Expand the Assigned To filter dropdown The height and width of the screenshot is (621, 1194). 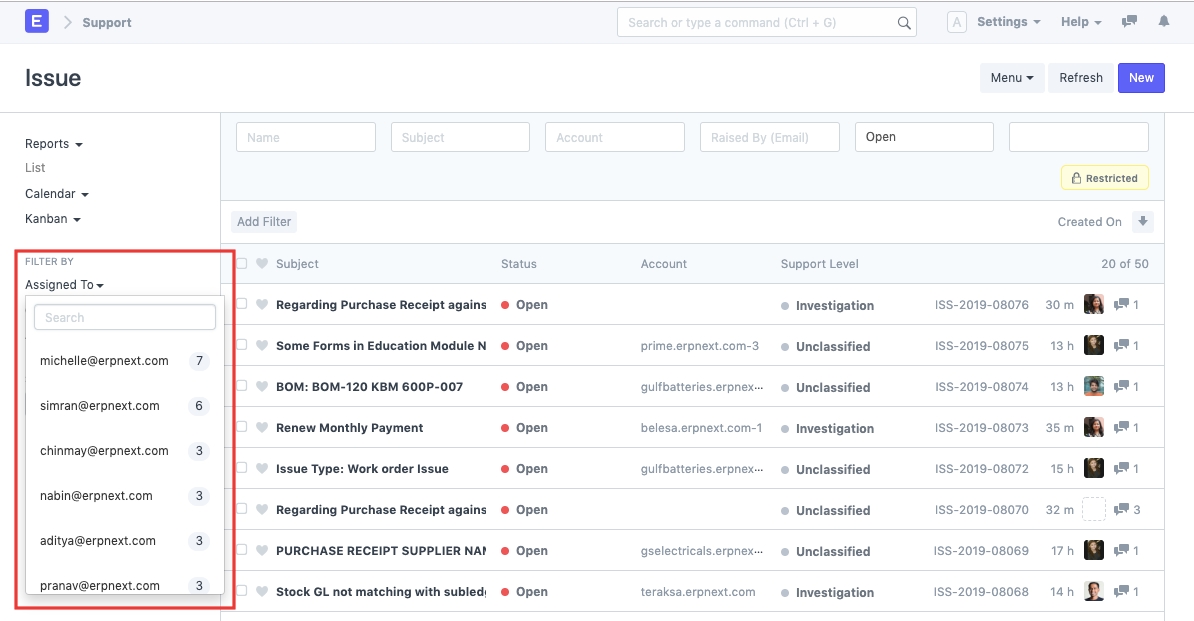64,285
